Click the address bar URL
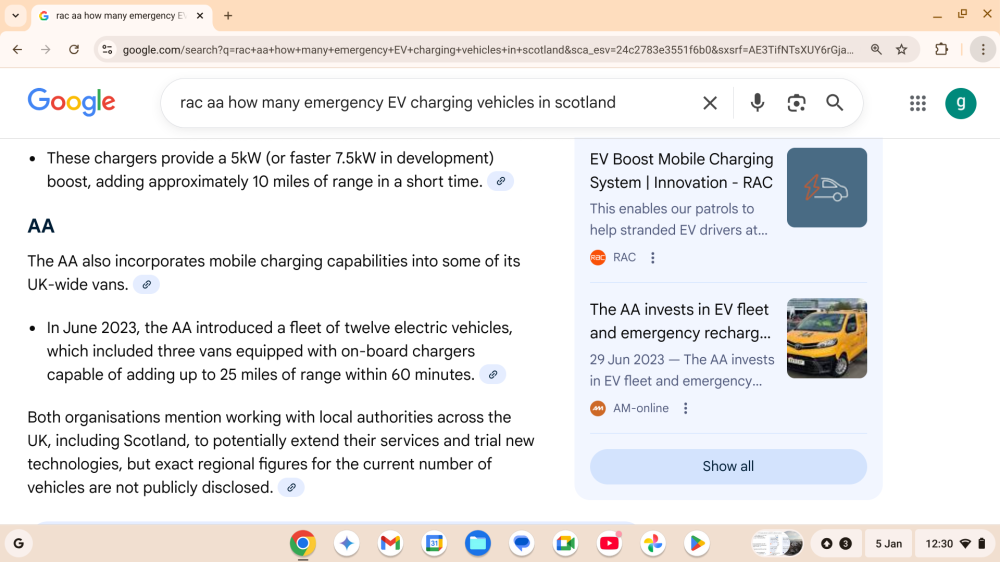The height and width of the screenshot is (562, 1000). coord(488,50)
